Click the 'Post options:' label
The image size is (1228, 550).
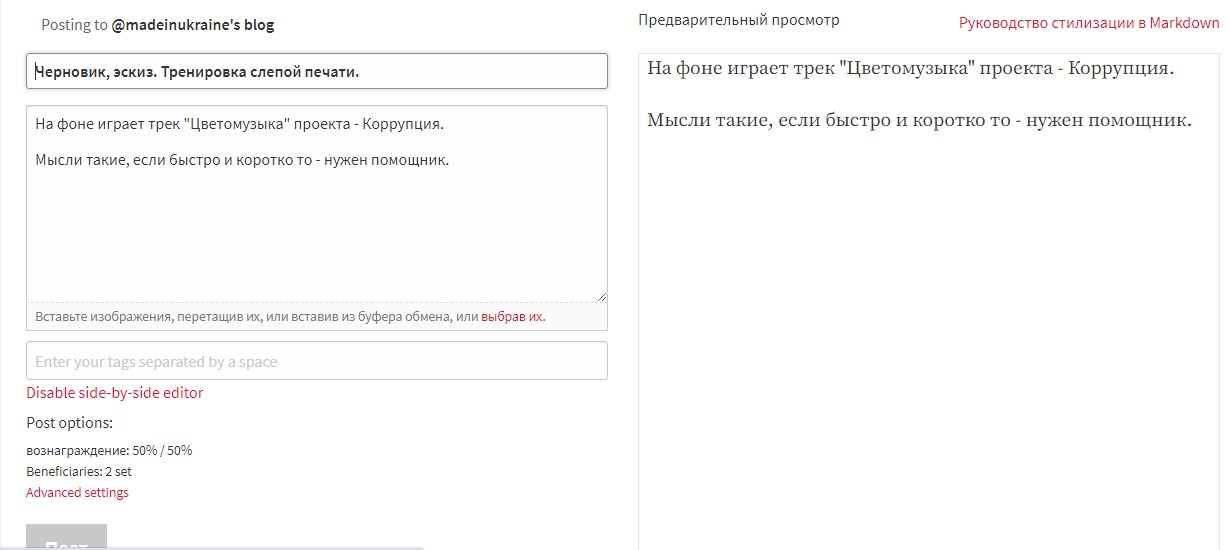coord(70,422)
